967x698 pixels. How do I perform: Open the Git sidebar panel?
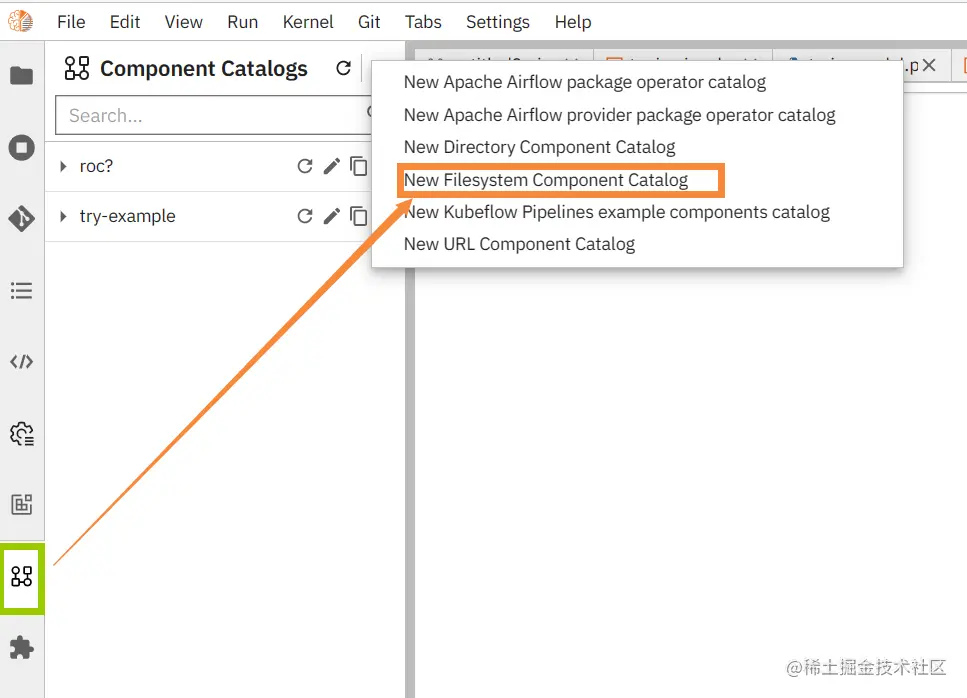[21, 219]
